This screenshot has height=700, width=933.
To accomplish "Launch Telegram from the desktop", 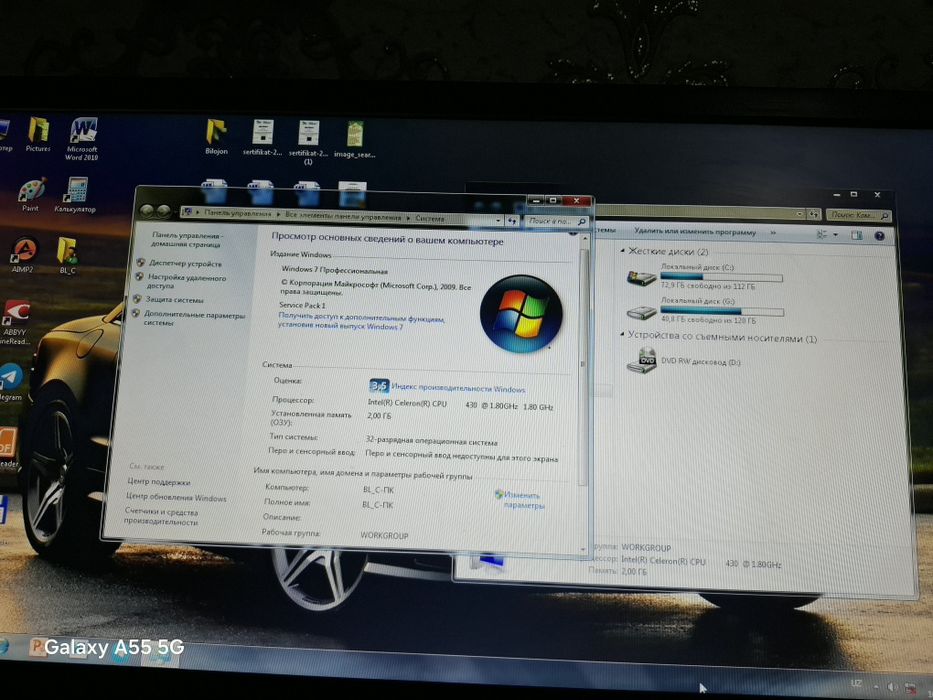I will [x=11, y=382].
